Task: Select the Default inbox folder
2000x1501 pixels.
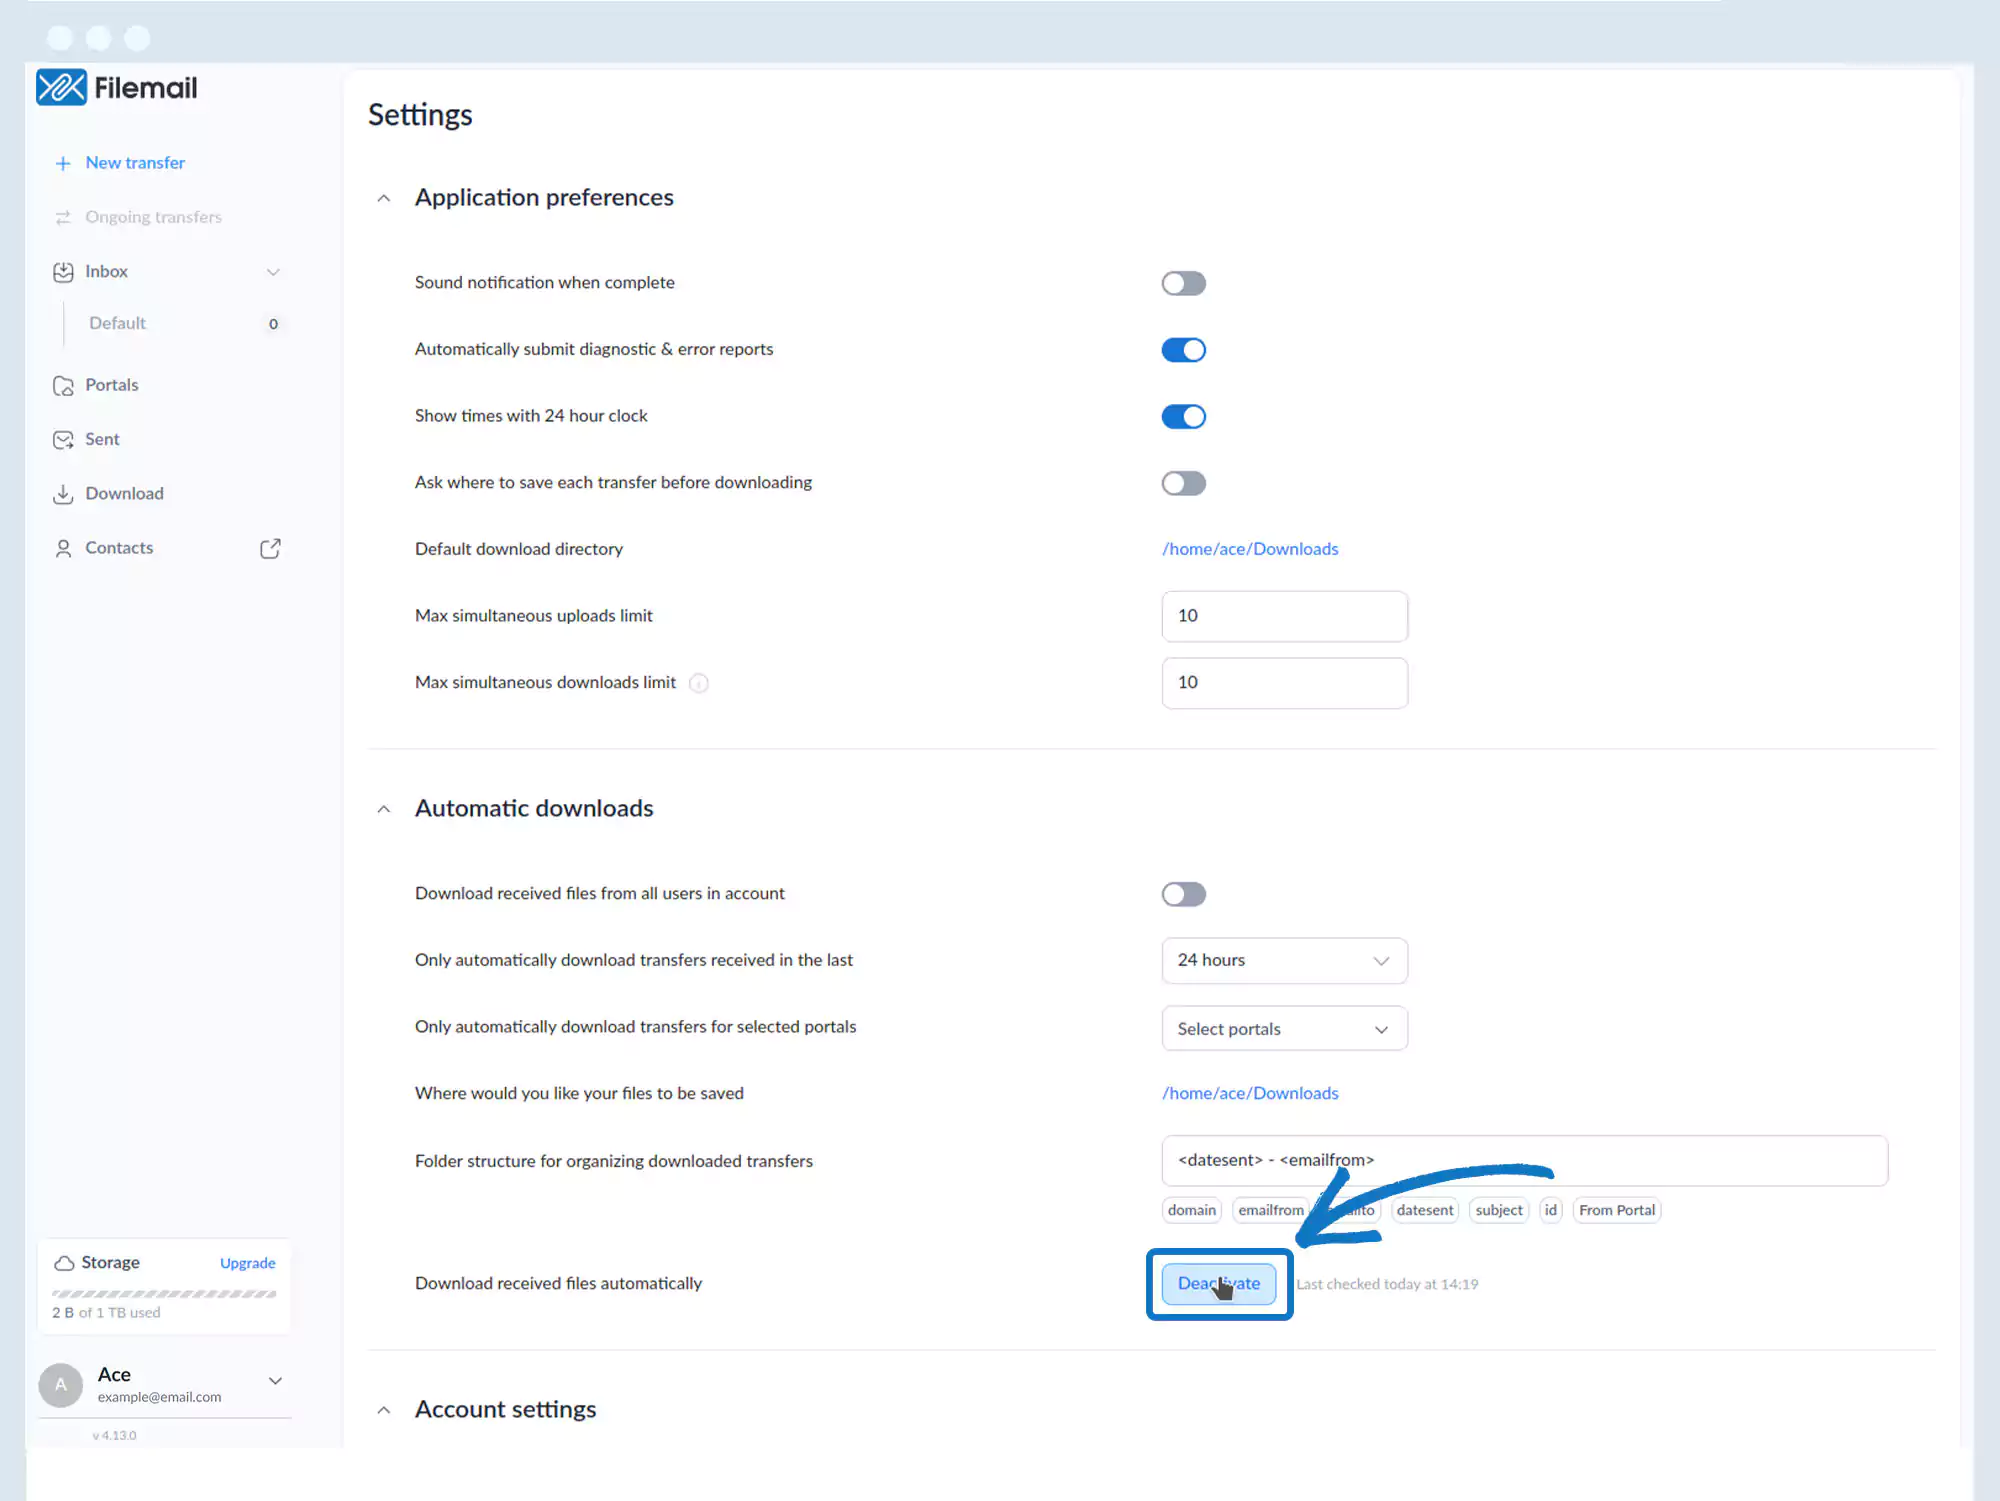Action: pos(118,323)
